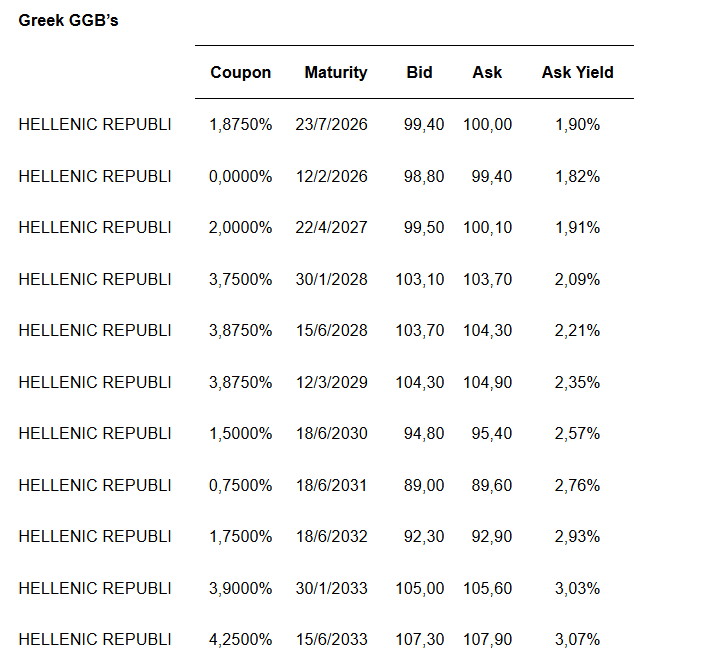Select the 3,07% ask yield

(577, 639)
